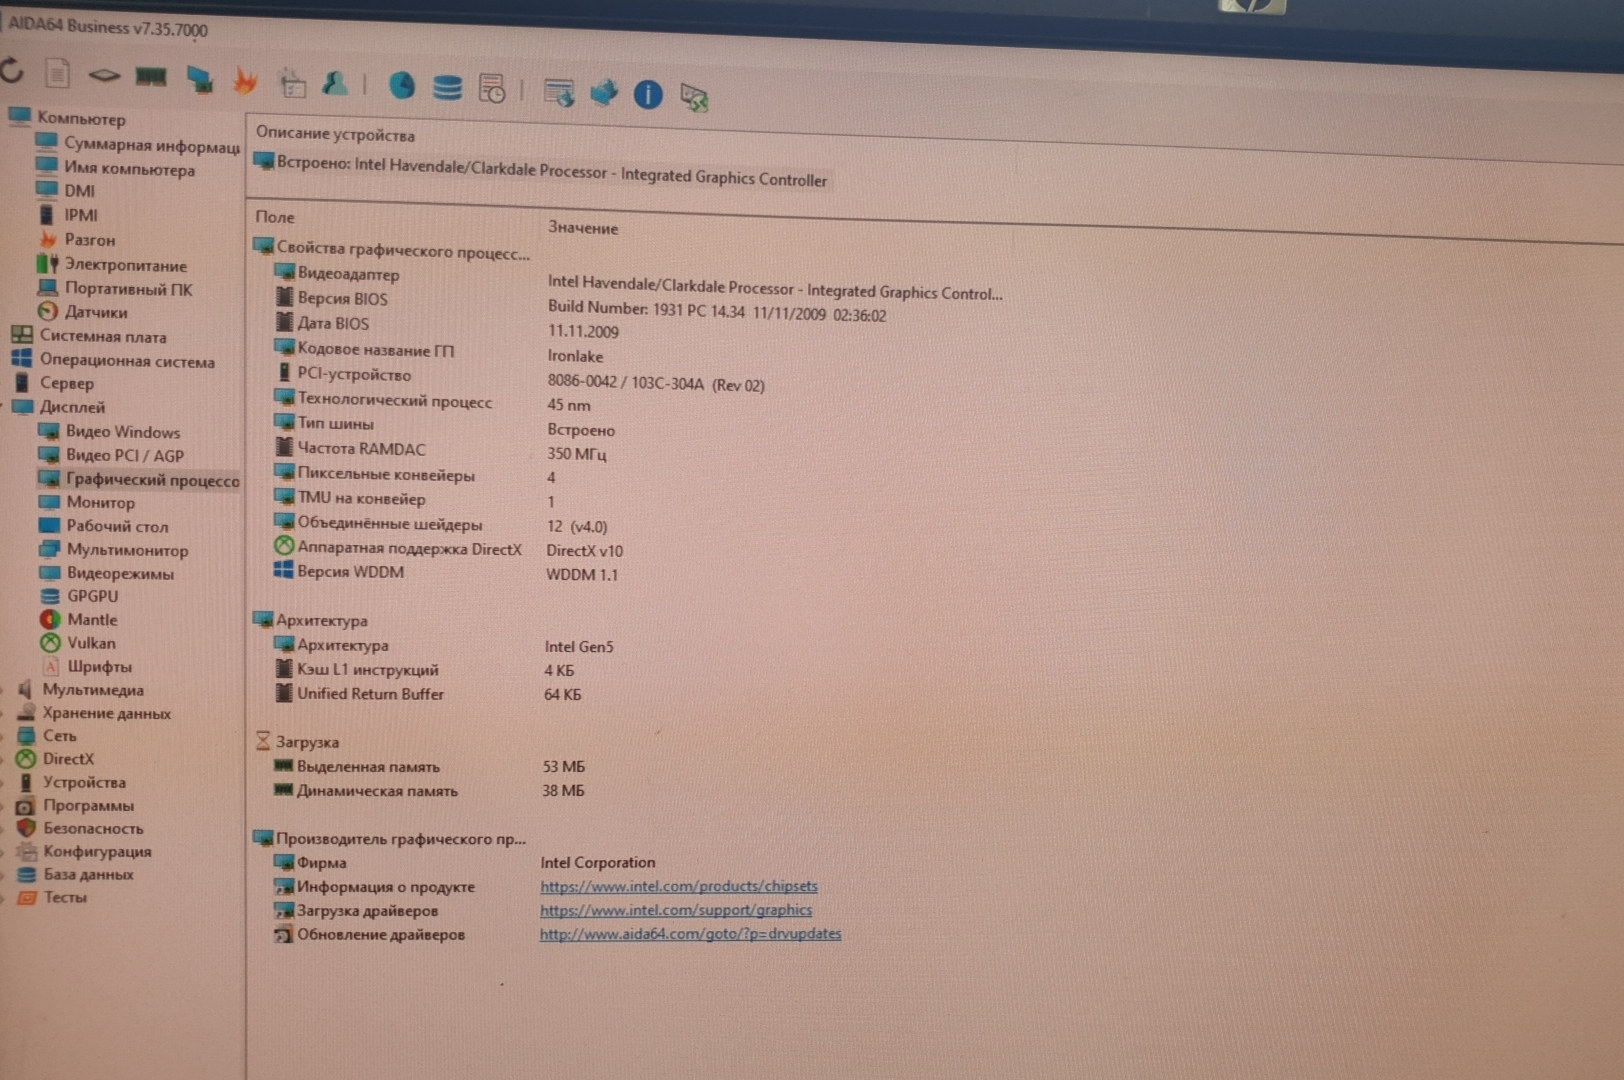Click the Поле column header
The height and width of the screenshot is (1080, 1624).
pos(275,217)
